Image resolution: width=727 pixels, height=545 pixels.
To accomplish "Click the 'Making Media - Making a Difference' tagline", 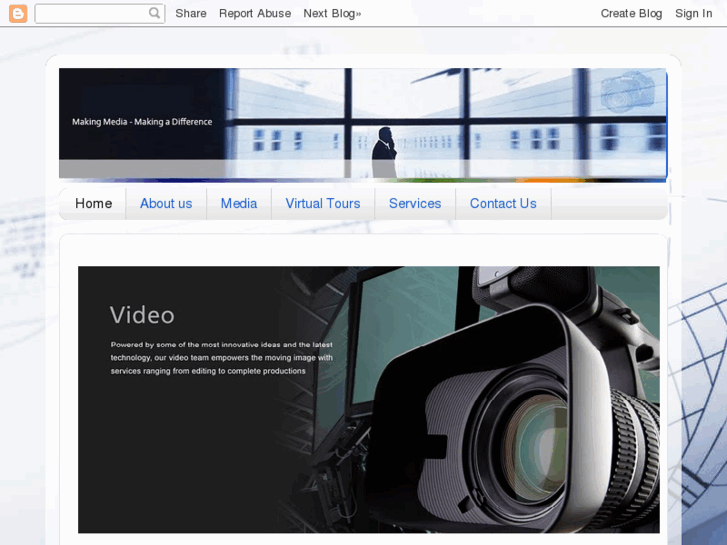I will (142, 122).
